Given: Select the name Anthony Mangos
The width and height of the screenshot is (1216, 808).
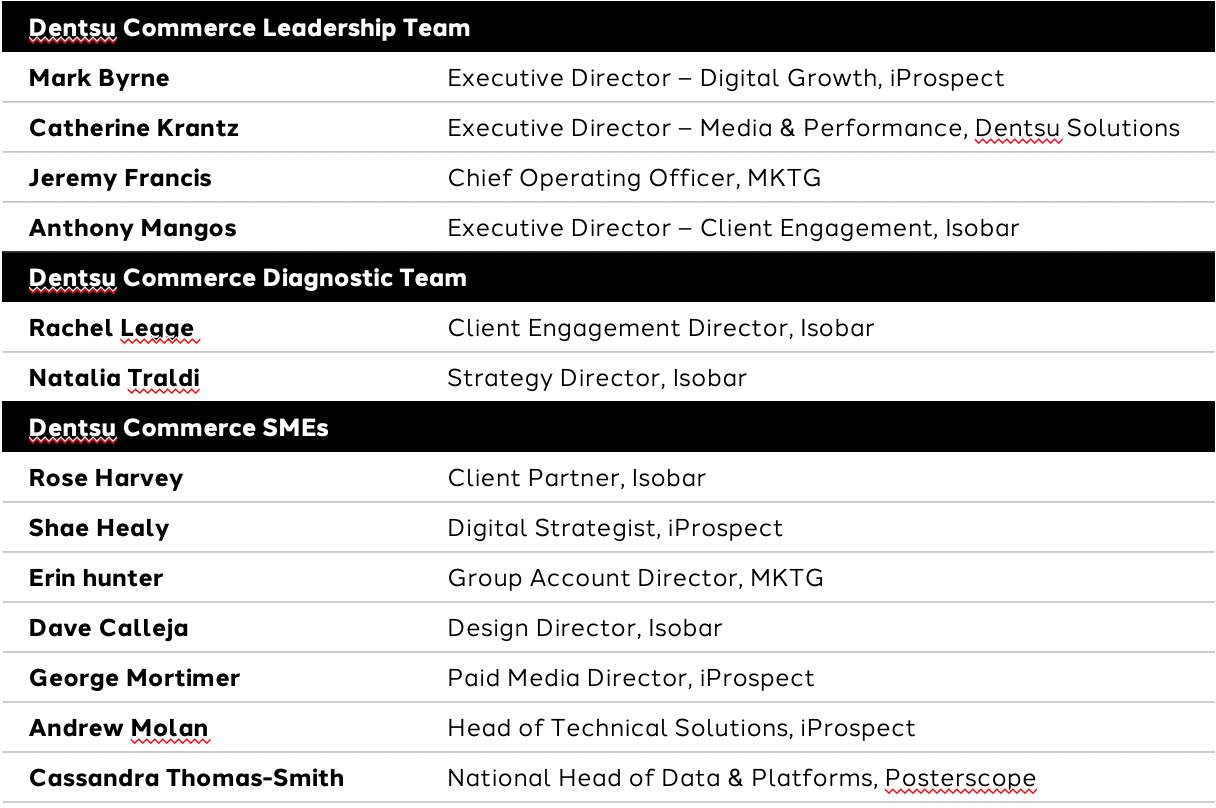Looking at the screenshot, I should pyautogui.click(x=133, y=228).
